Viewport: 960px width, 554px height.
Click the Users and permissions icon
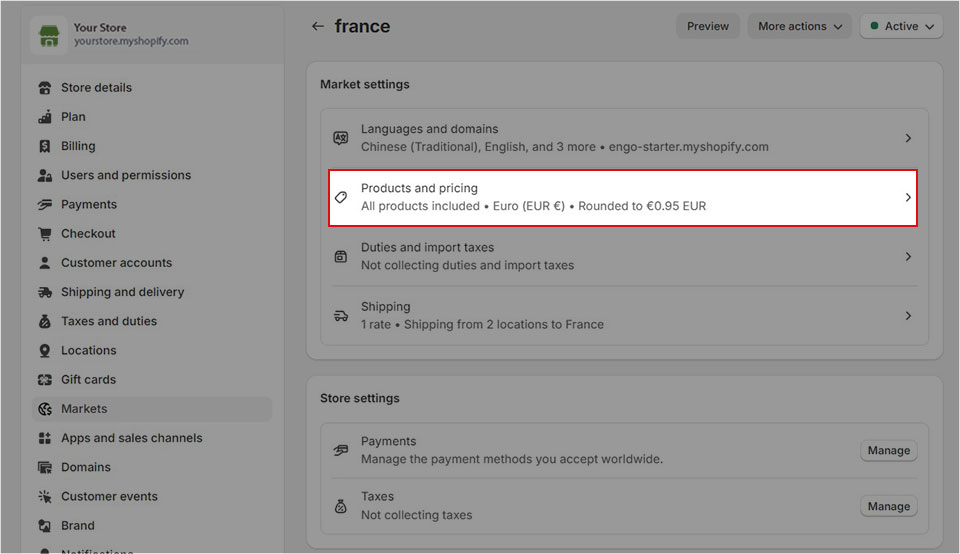click(x=45, y=176)
